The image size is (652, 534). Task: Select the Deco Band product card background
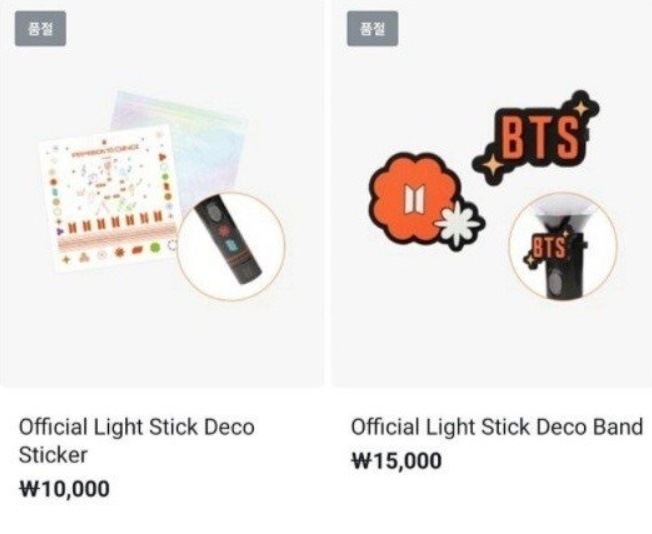pos(491,193)
